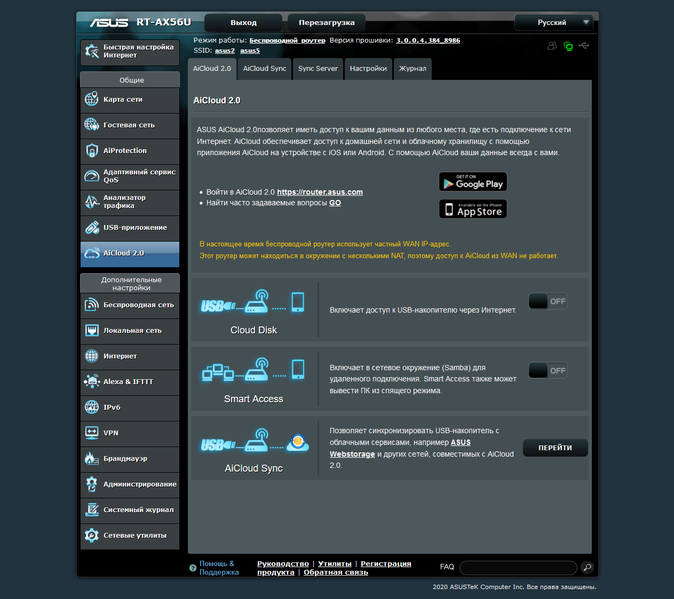
Task: Click the Беспроводной роутер mode link
Action: pyautogui.click(x=287, y=40)
